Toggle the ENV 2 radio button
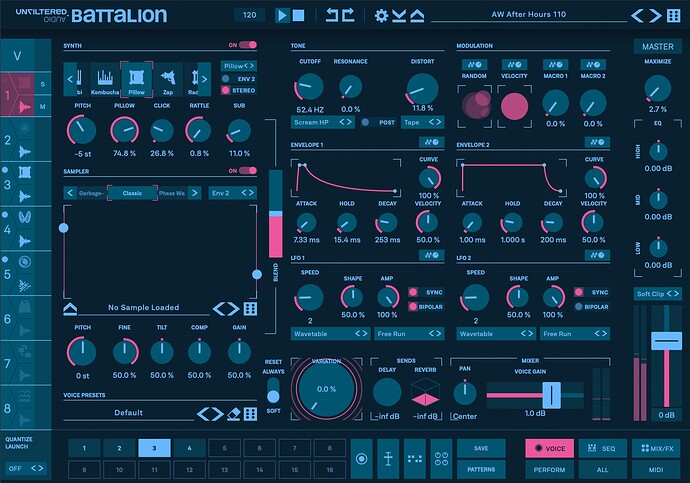This screenshot has width=690, height=483. (x=226, y=79)
